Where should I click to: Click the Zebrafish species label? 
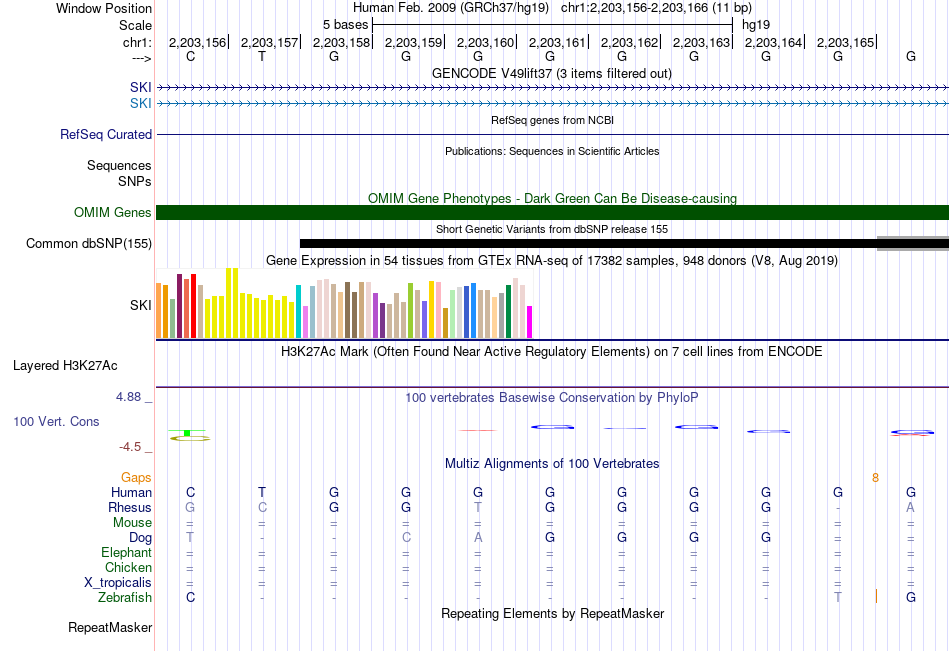(x=125, y=598)
